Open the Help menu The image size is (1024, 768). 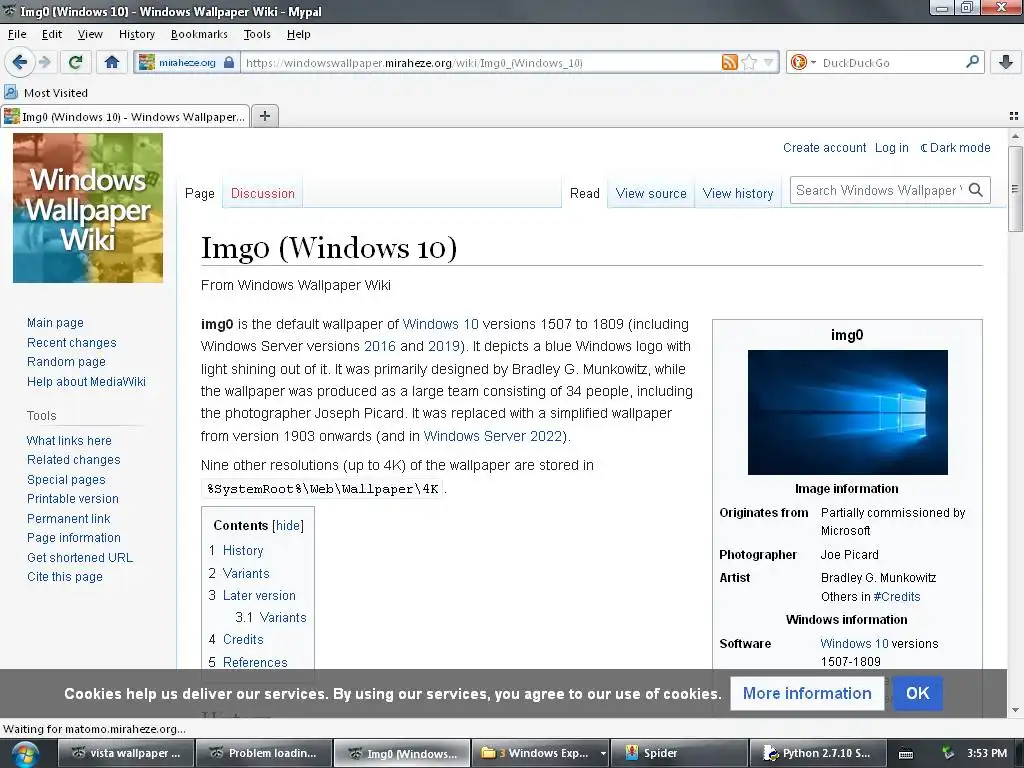[x=298, y=34]
